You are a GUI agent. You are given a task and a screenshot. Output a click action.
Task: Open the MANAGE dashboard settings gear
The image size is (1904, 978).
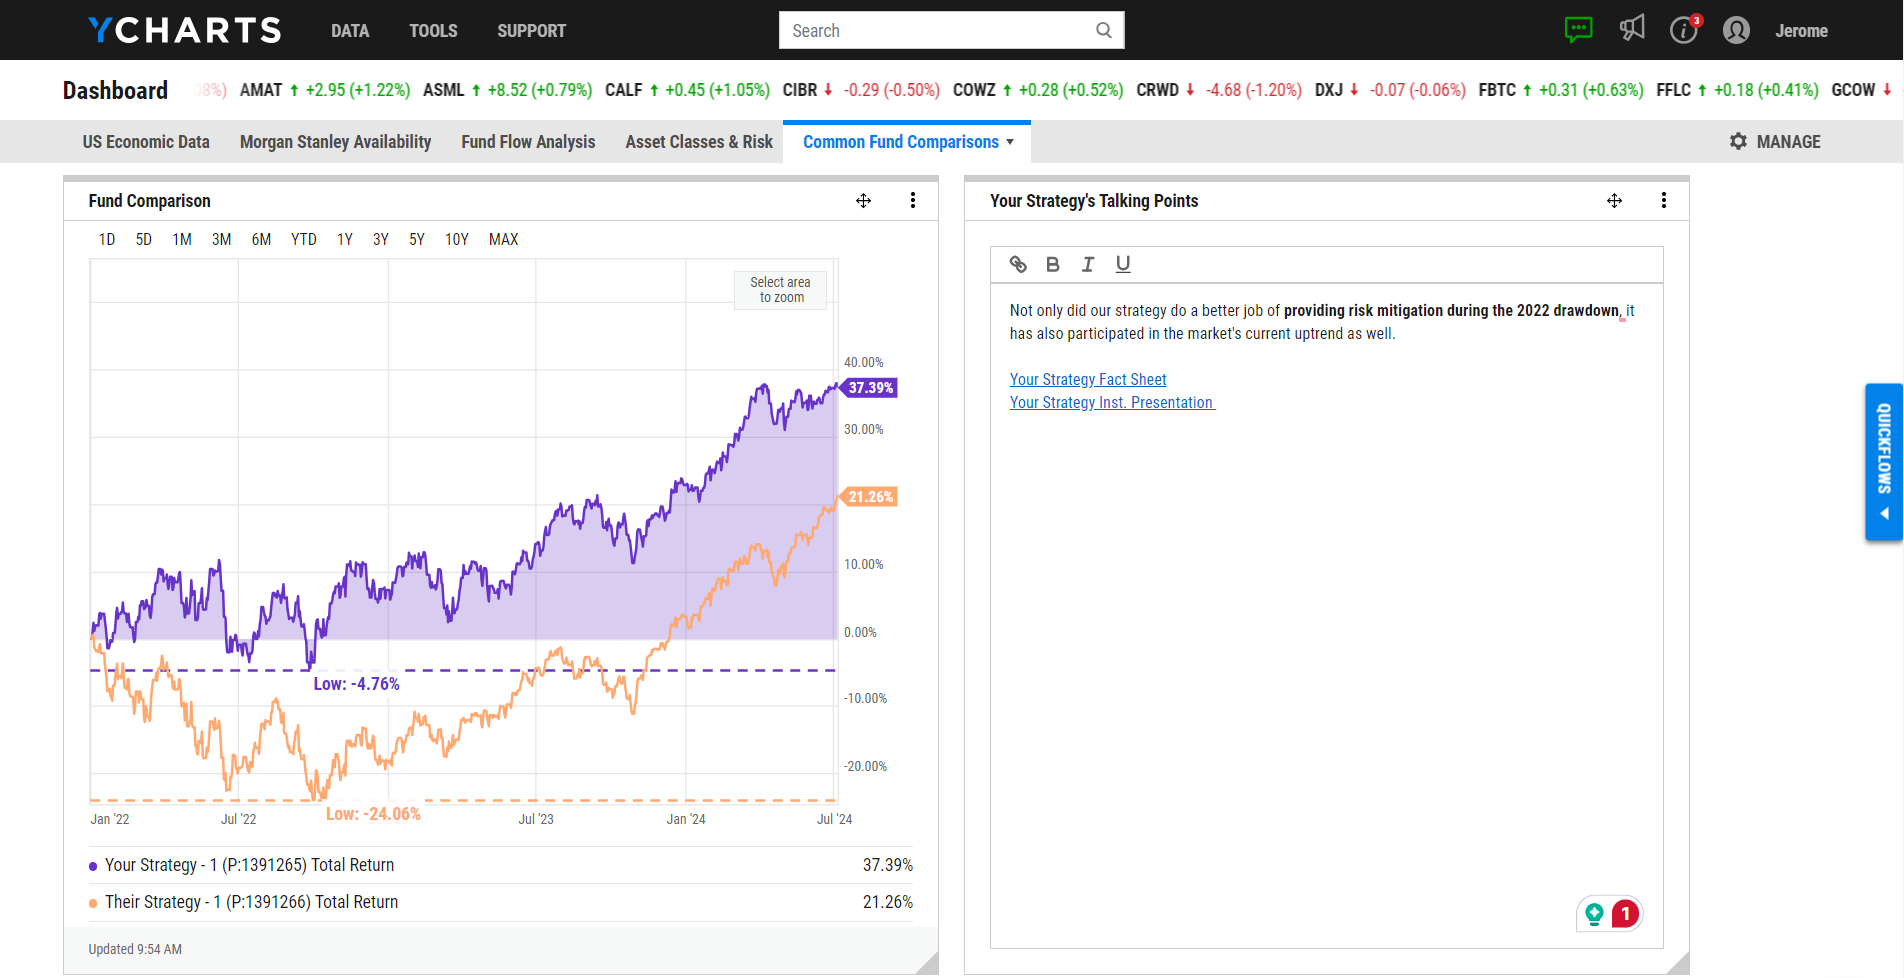click(1740, 141)
